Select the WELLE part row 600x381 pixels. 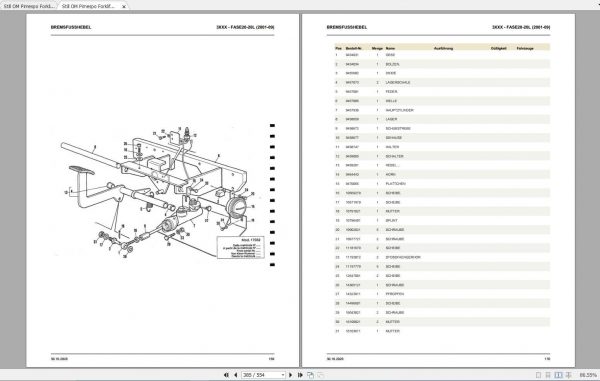[442, 101]
